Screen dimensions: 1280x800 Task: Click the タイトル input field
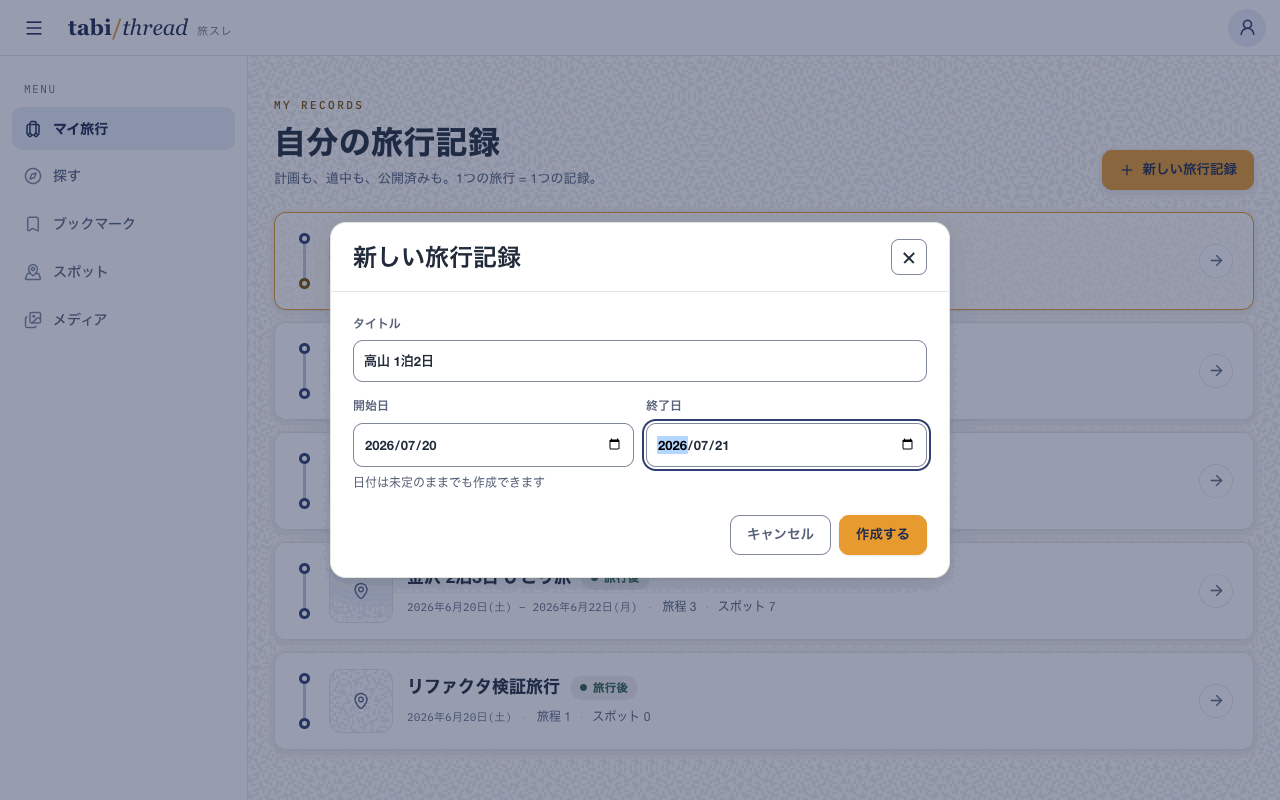coord(640,361)
